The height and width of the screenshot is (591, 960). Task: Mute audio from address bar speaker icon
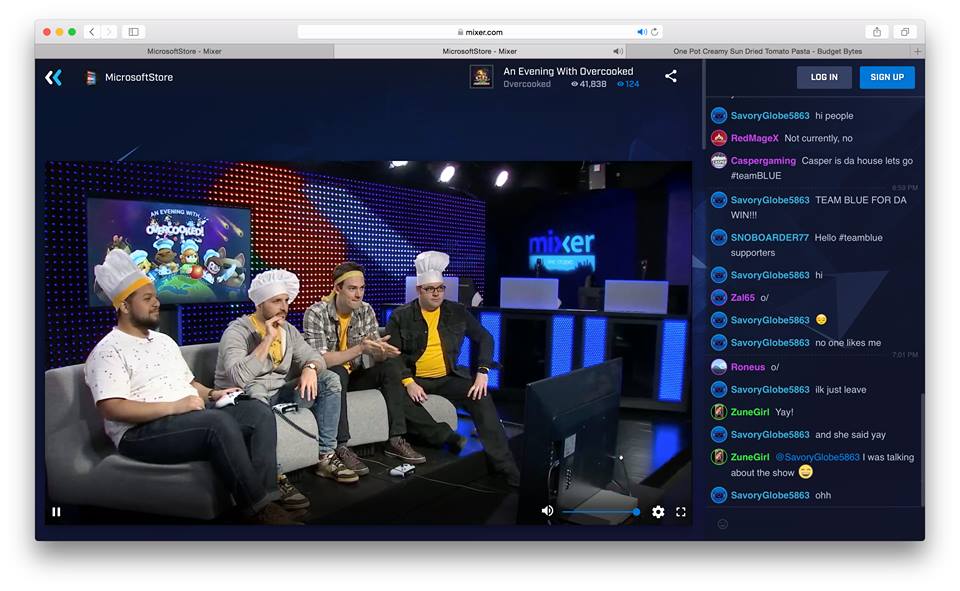(641, 32)
